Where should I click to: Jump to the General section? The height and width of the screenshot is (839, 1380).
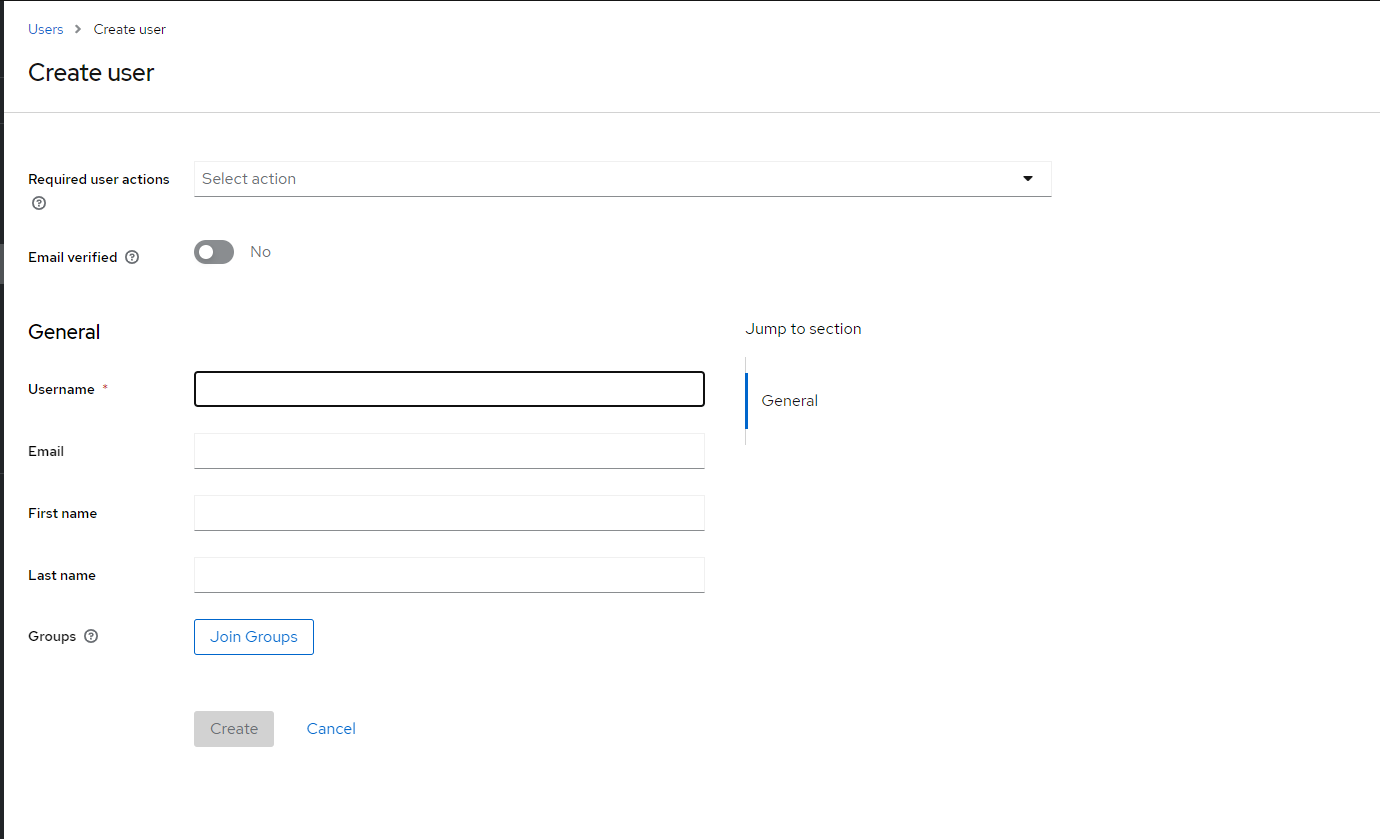(x=789, y=401)
